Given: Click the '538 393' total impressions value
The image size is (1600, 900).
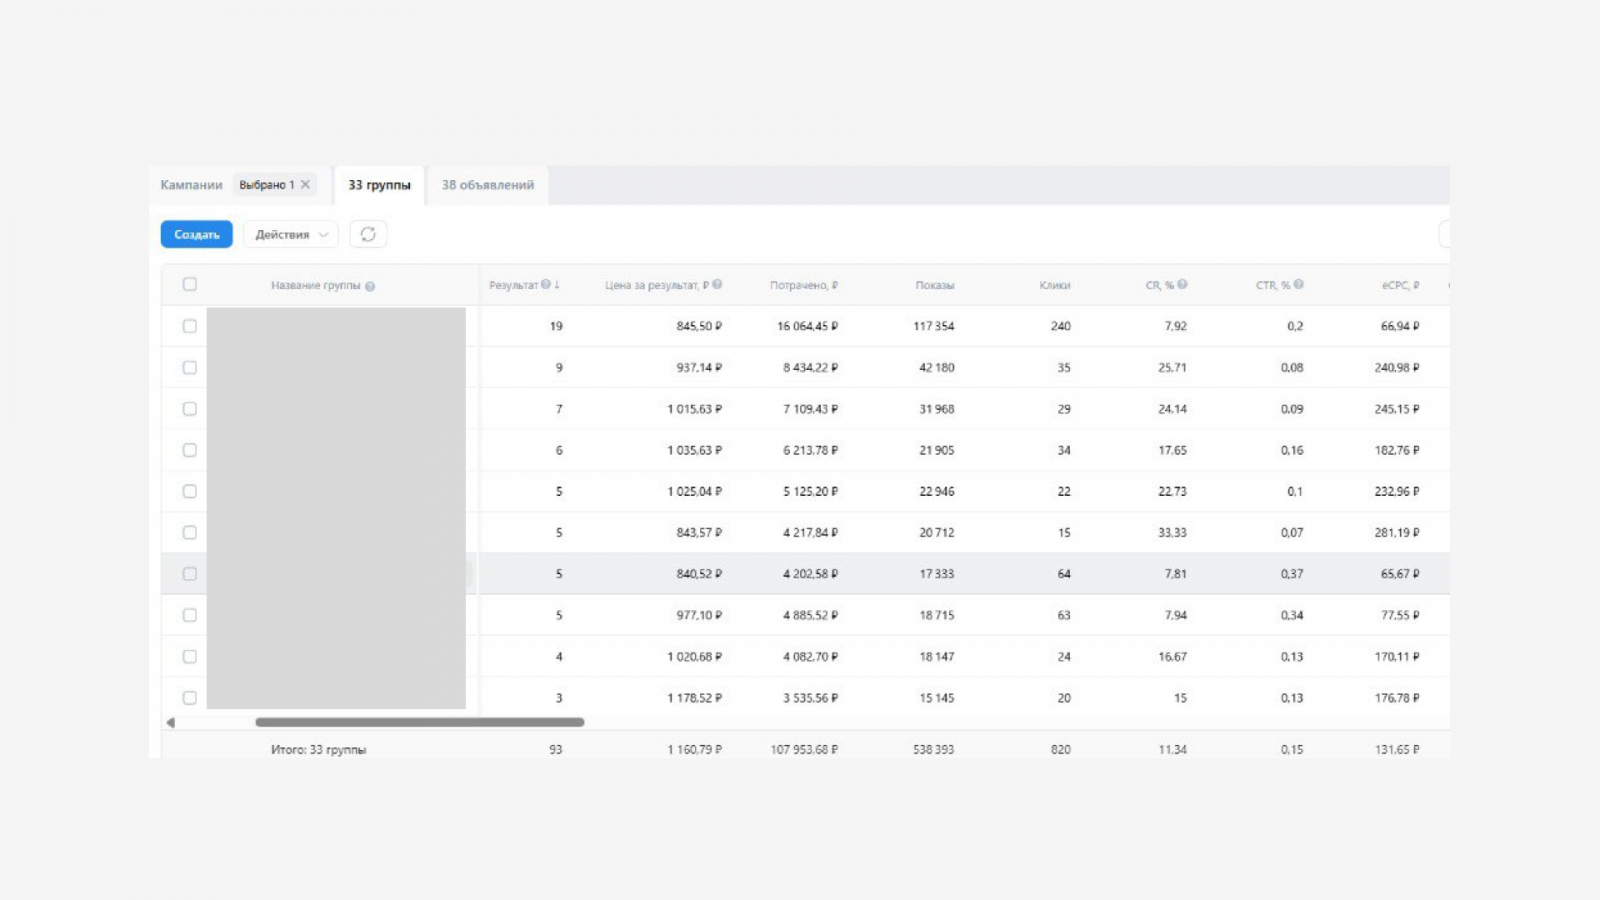Looking at the screenshot, I should (x=934, y=750).
